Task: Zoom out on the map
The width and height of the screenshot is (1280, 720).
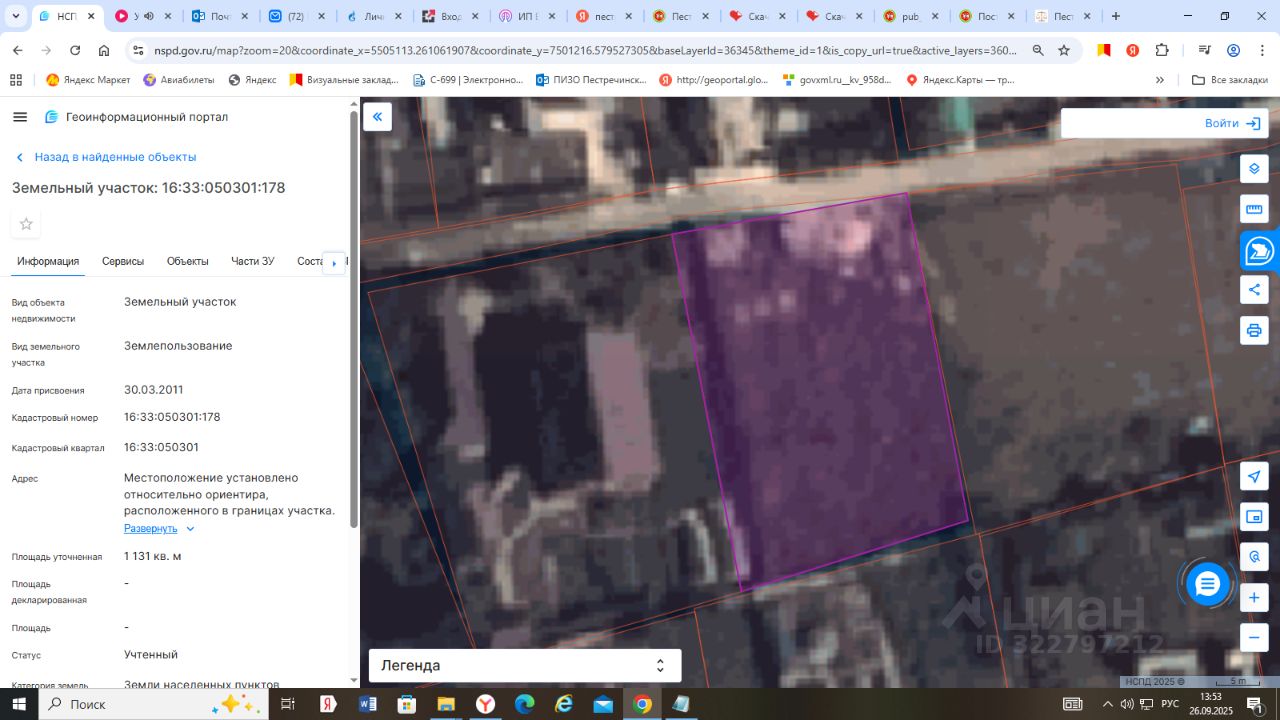Action: click(x=1254, y=637)
